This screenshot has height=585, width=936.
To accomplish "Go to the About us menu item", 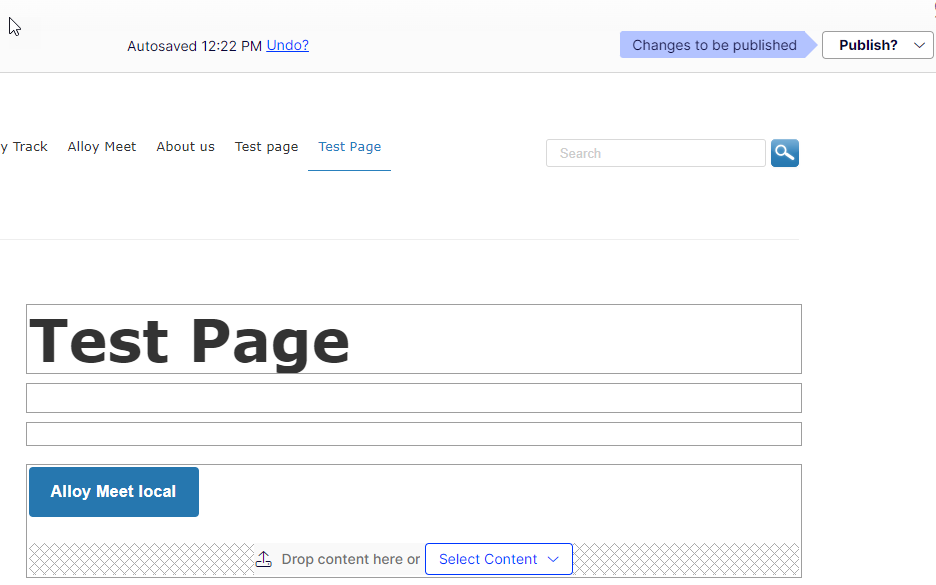I will pos(185,147).
